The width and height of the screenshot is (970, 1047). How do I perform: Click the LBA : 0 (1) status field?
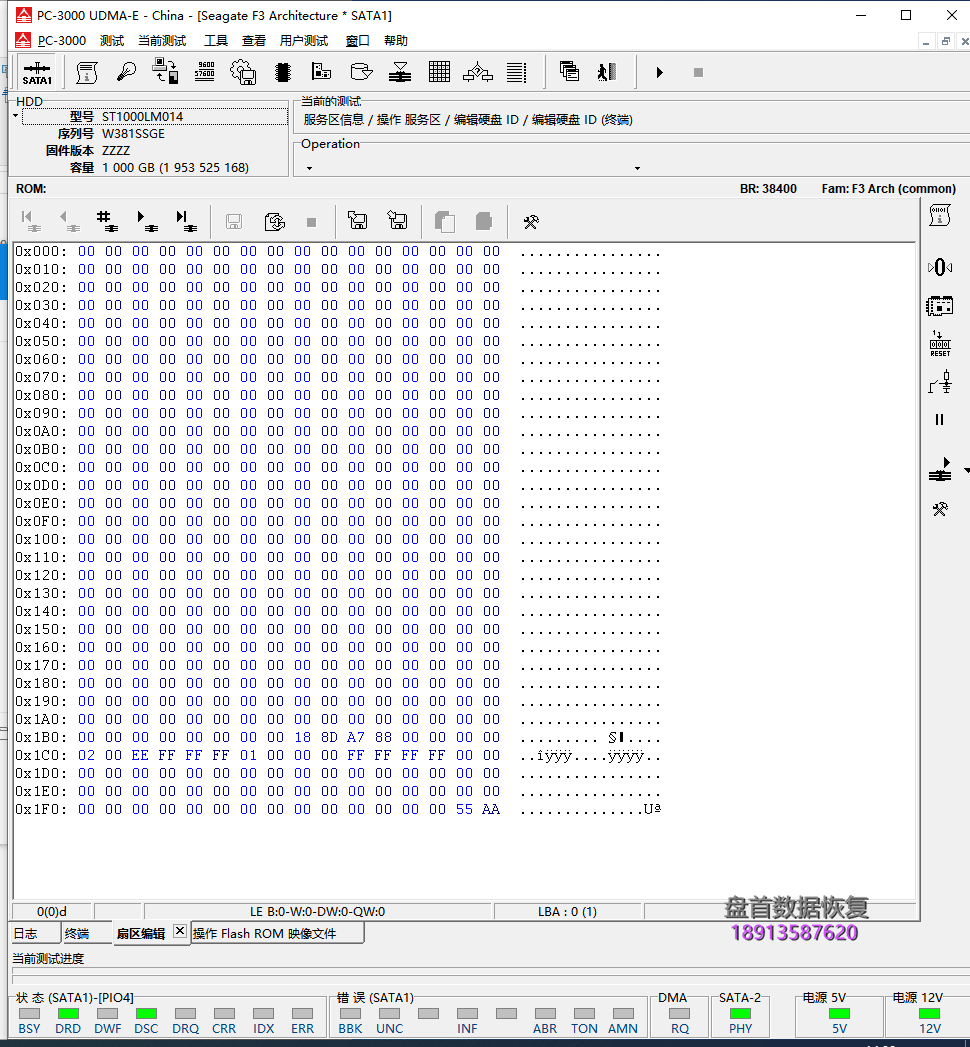pos(567,911)
